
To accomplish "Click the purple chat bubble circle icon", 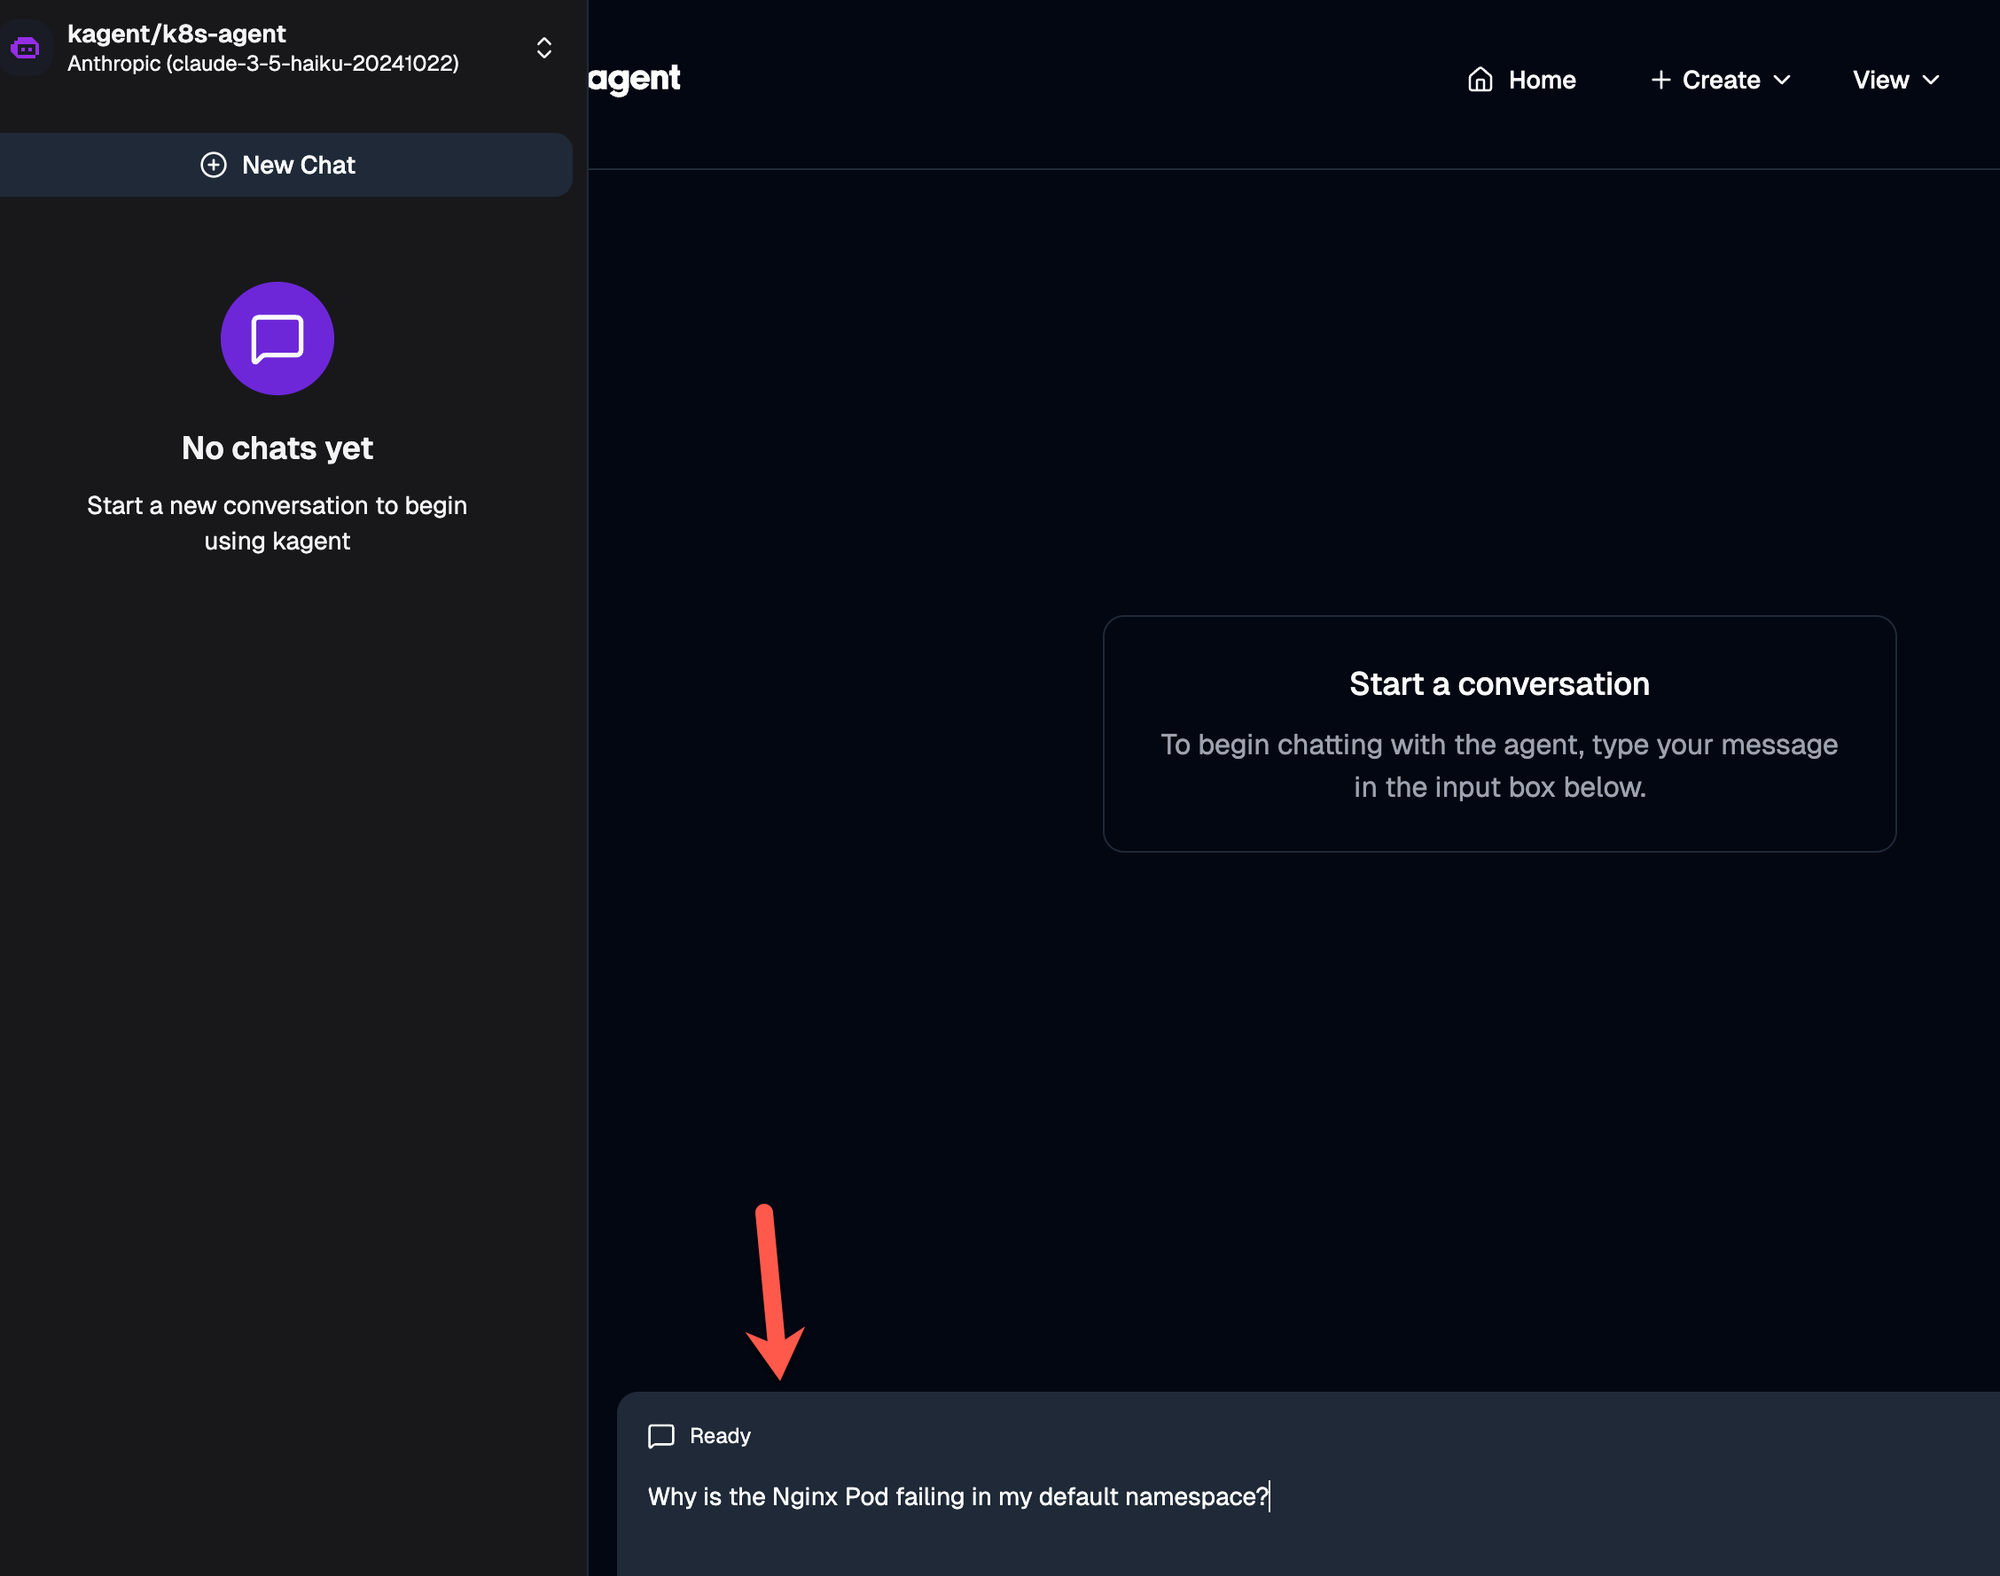I will (x=277, y=338).
